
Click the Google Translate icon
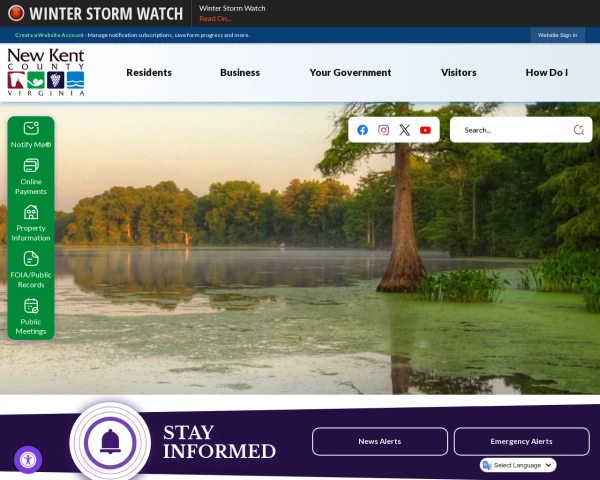pos(486,465)
